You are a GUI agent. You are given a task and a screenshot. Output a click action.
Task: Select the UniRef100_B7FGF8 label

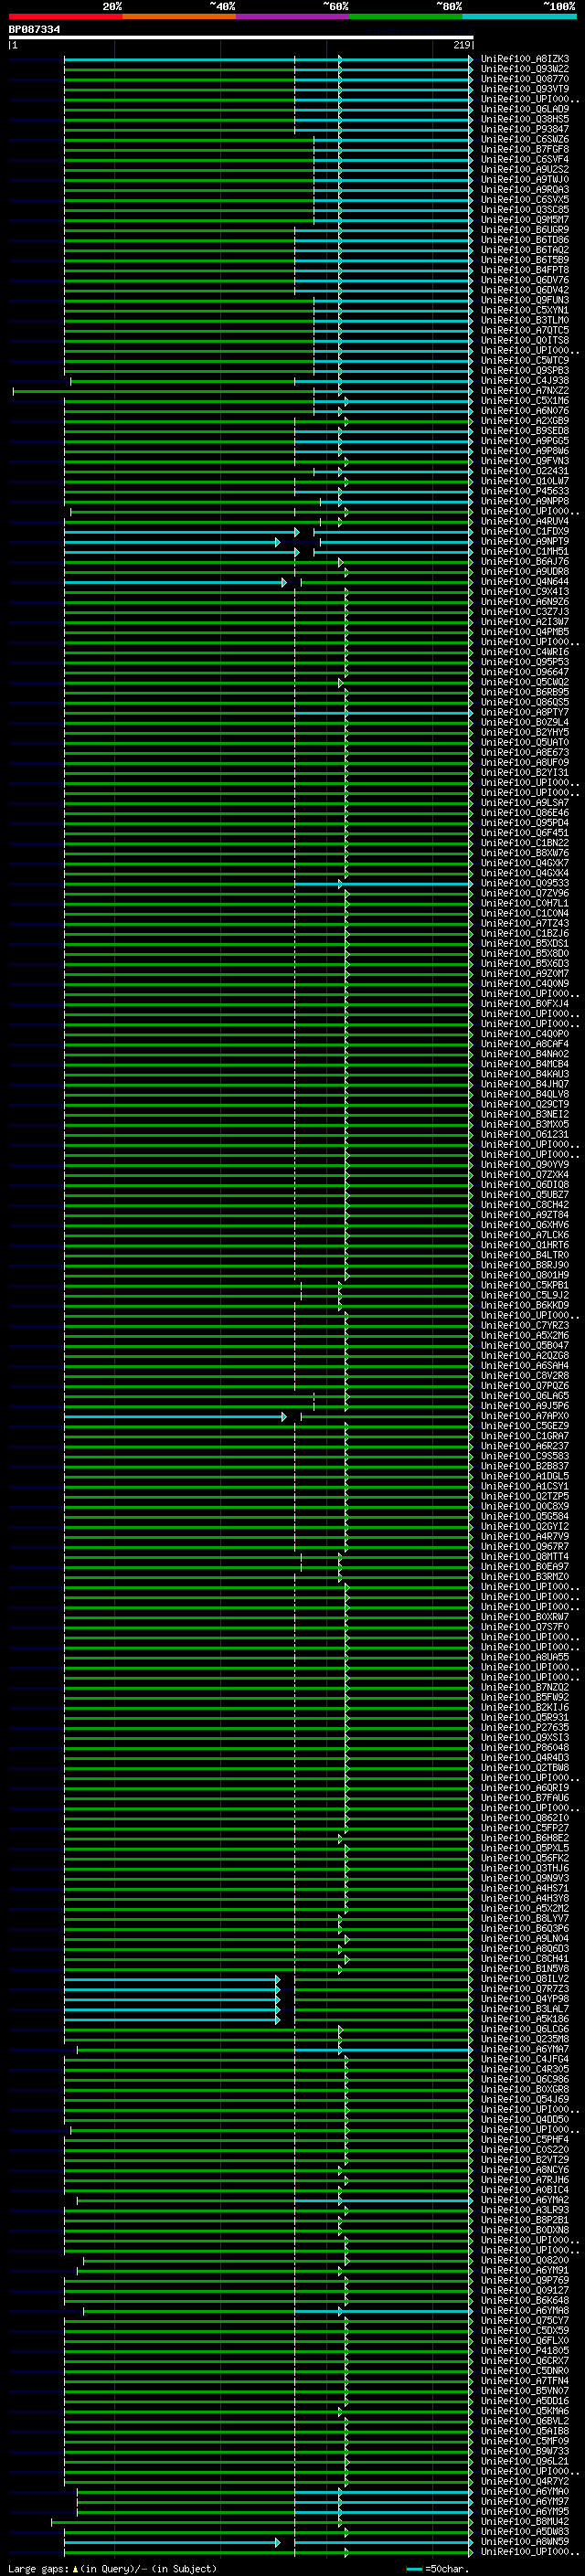(x=525, y=149)
